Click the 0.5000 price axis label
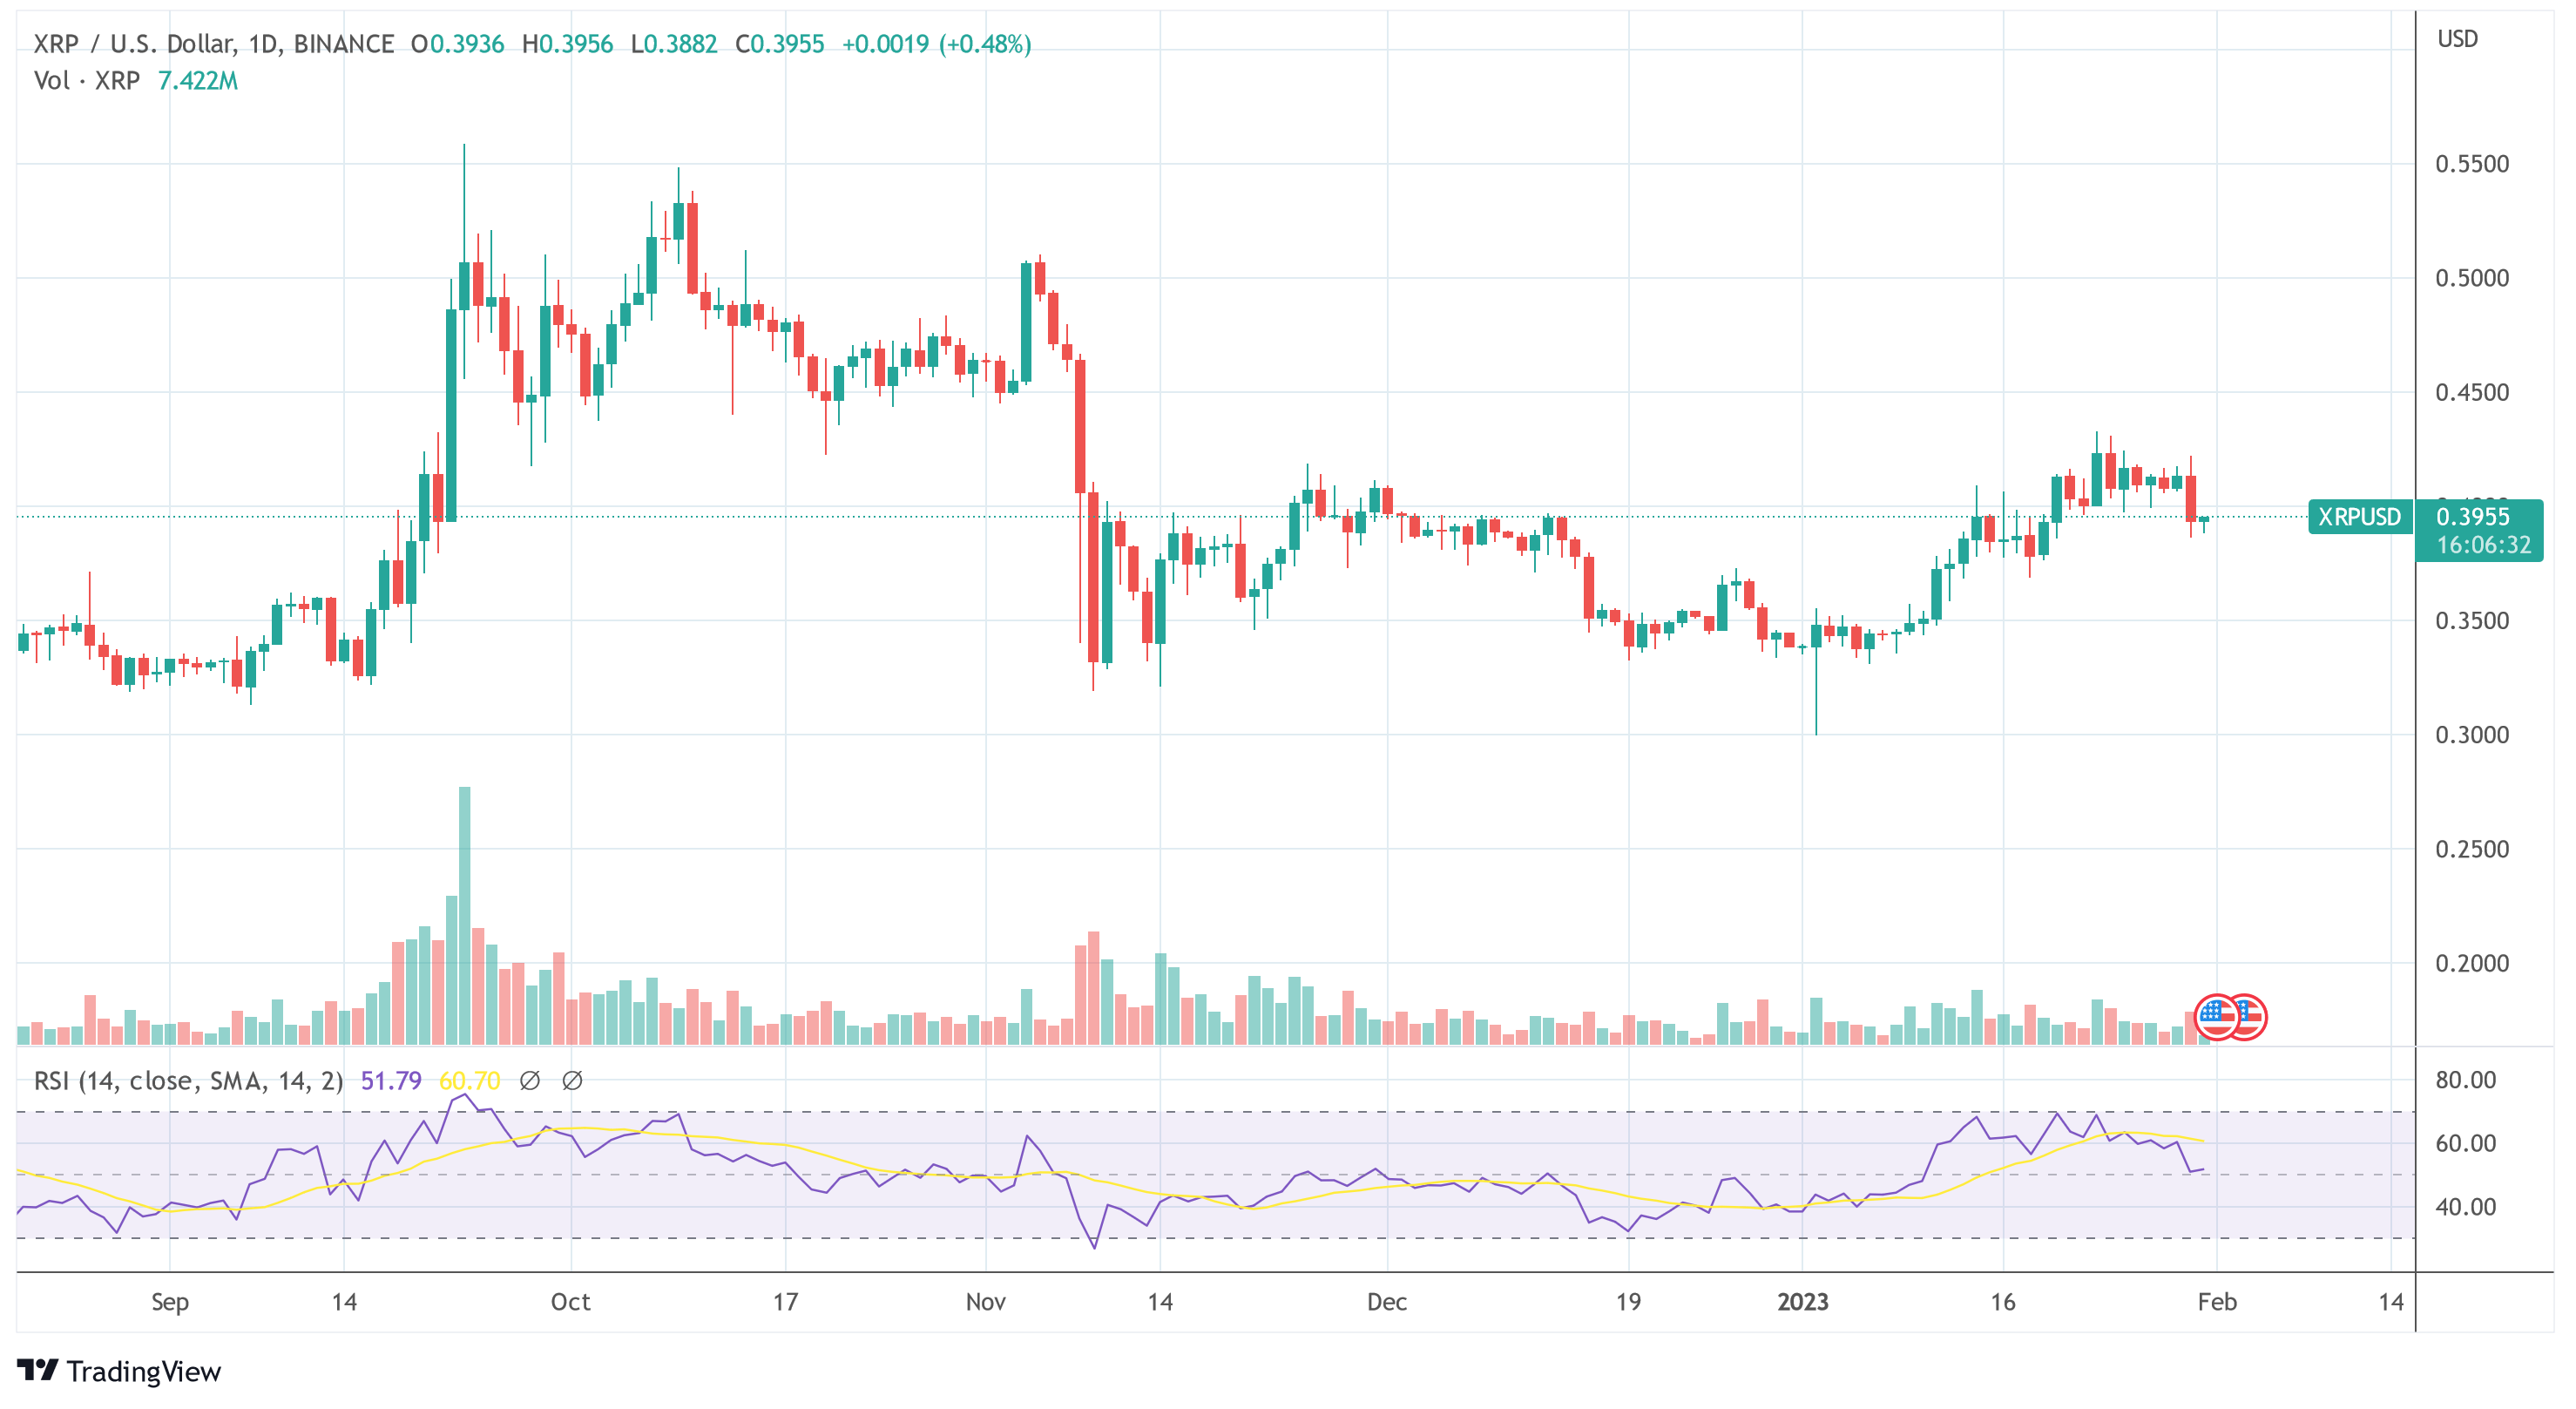 coord(2472,278)
